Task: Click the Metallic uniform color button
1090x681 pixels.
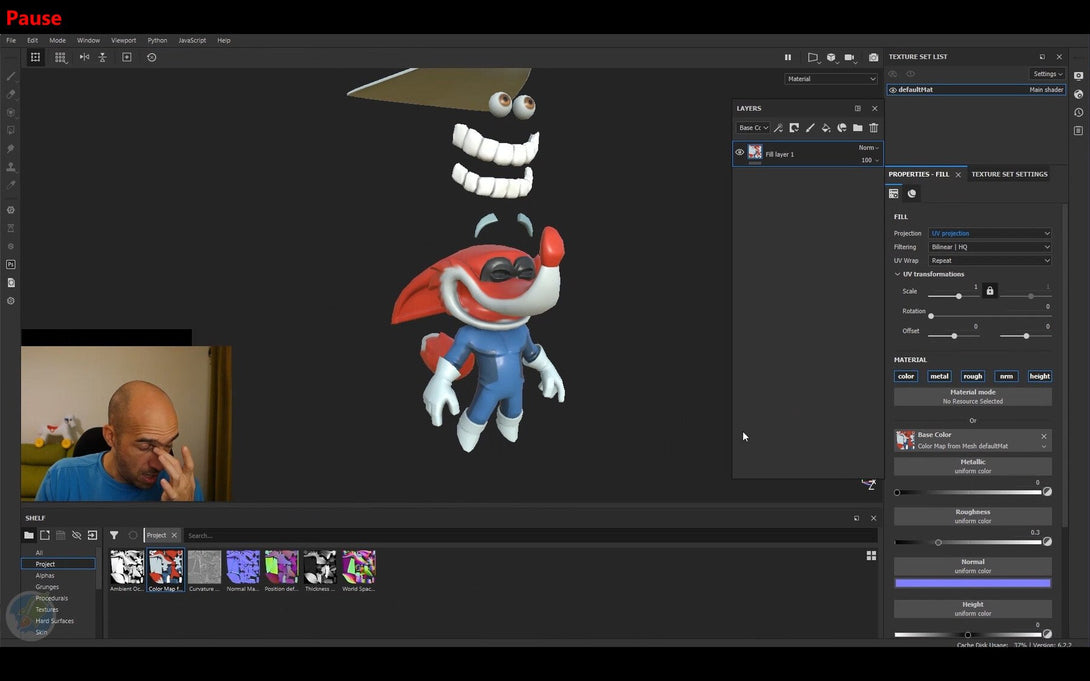Action: pos(973,466)
